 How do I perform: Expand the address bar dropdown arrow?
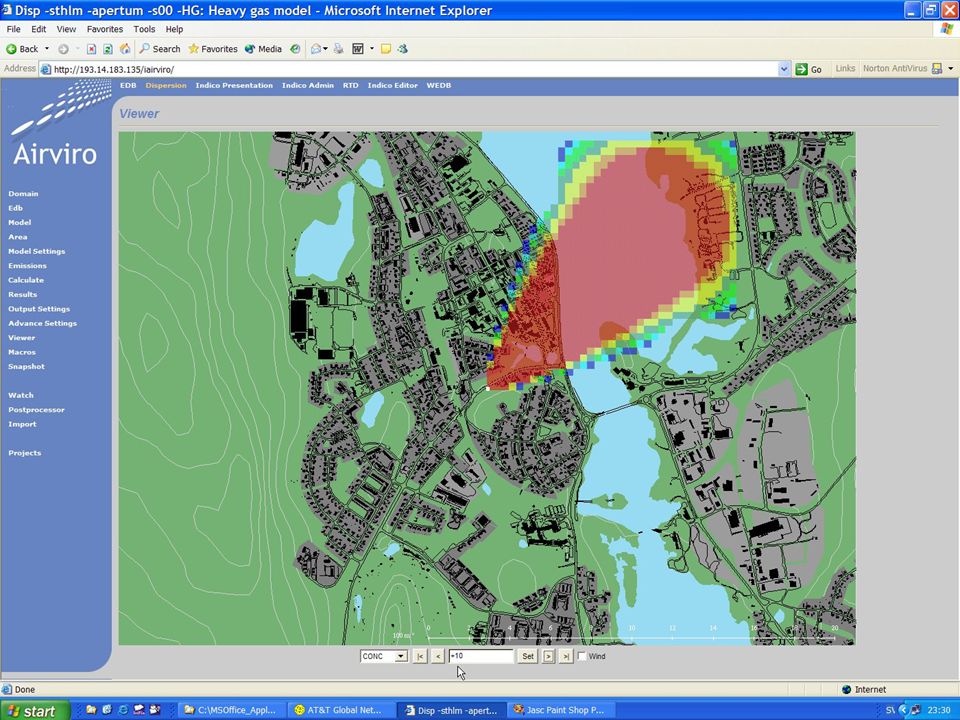[x=784, y=69]
